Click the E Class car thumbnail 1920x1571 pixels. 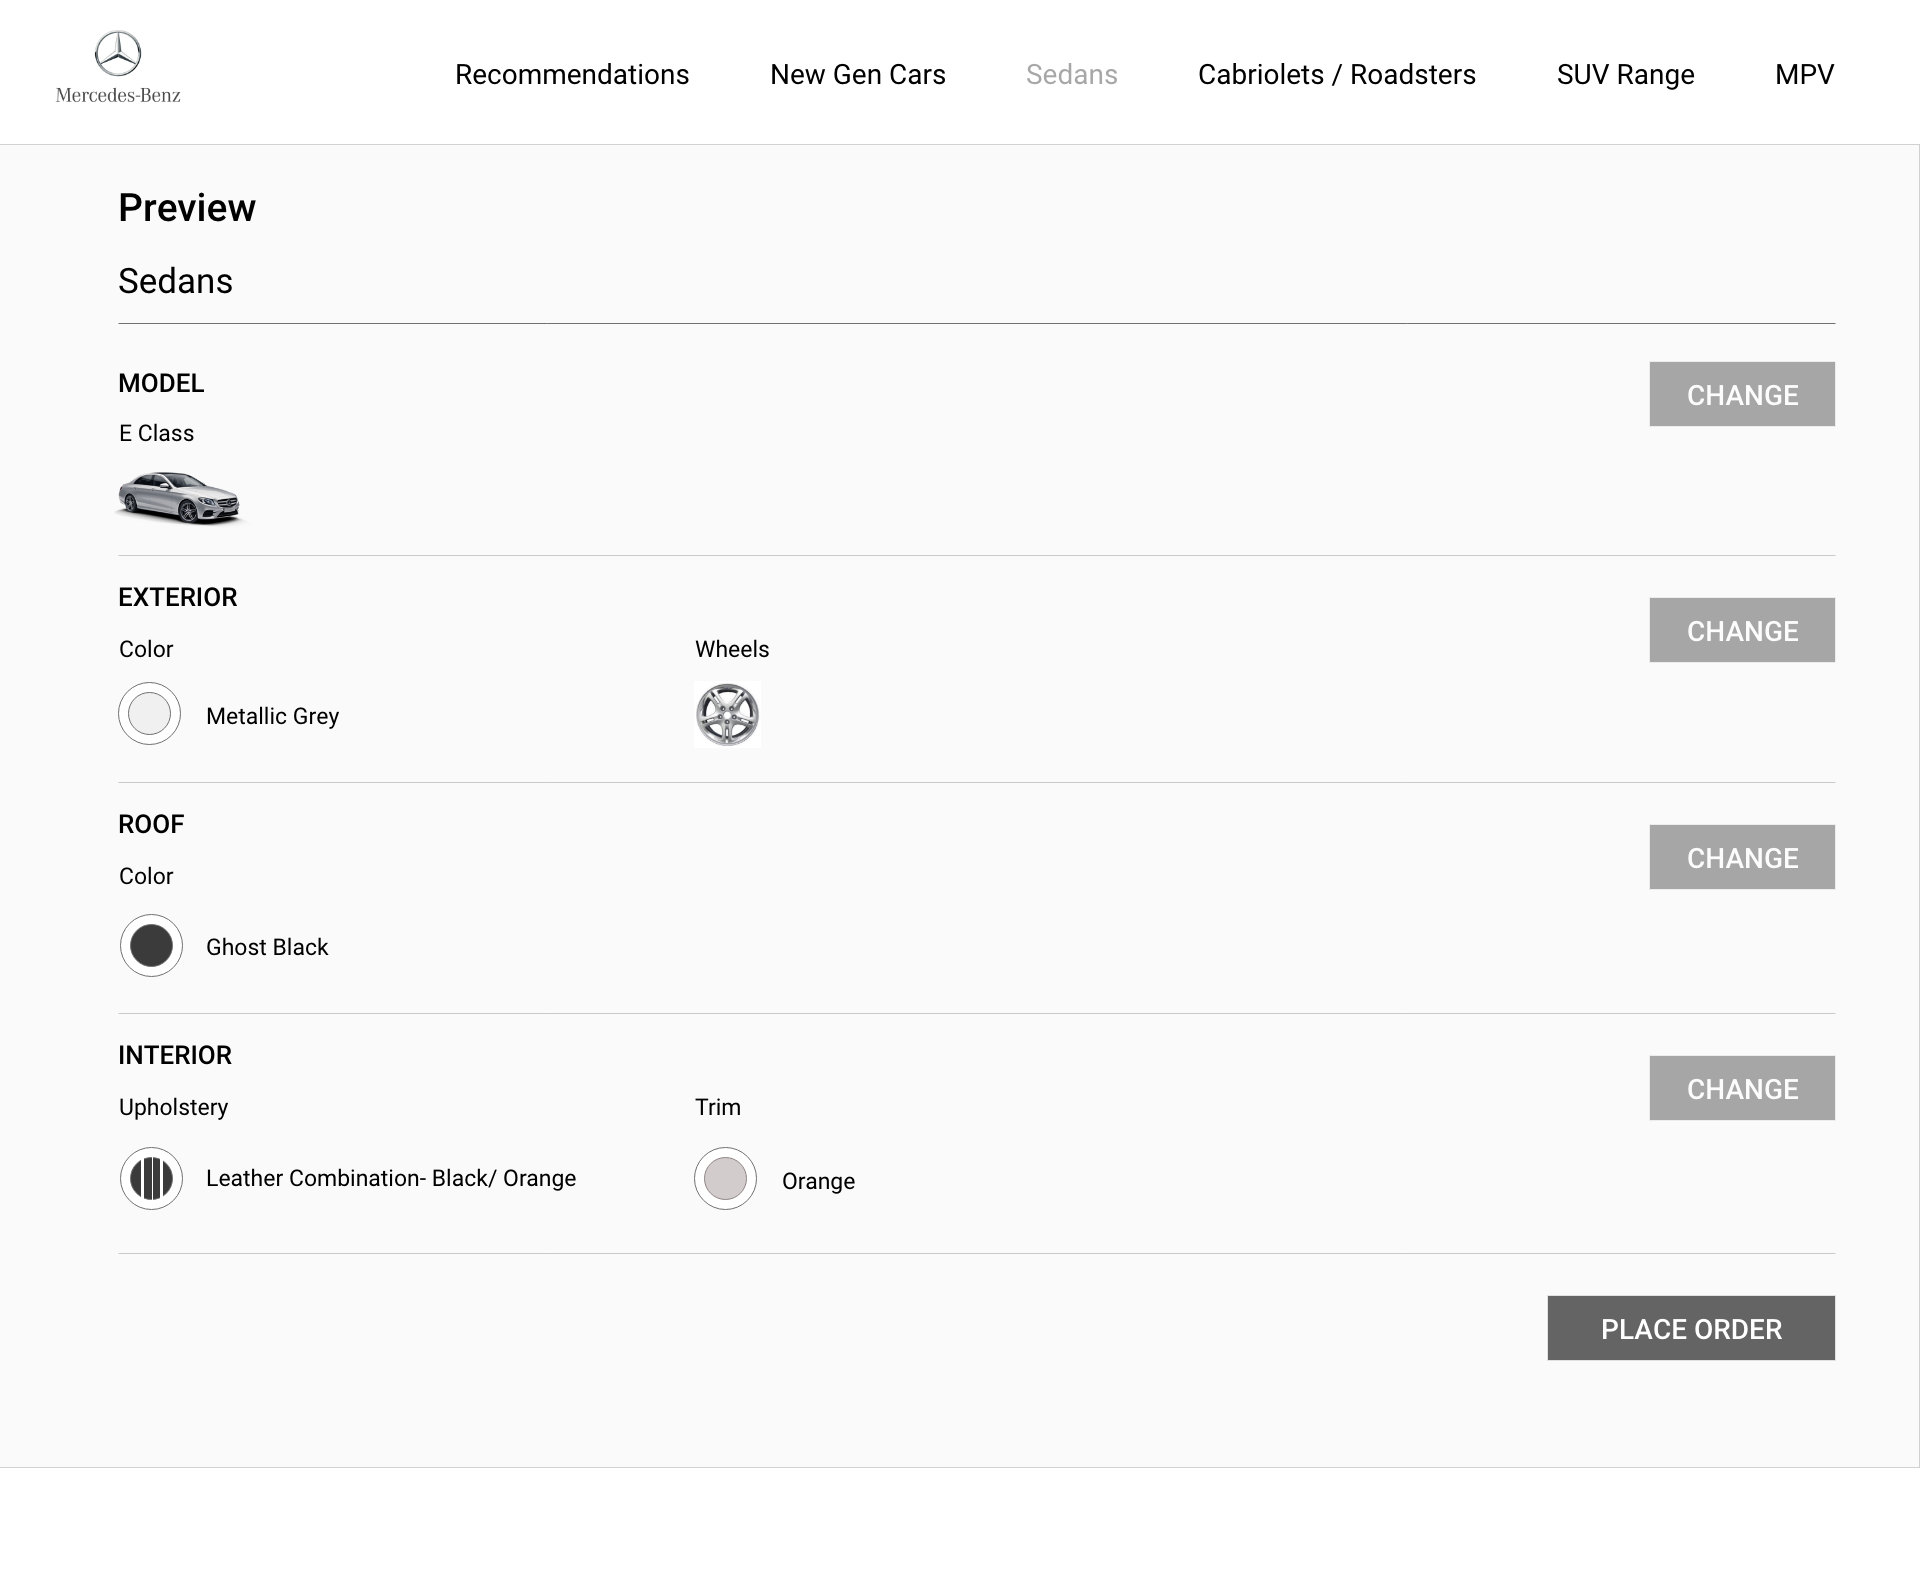[180, 497]
